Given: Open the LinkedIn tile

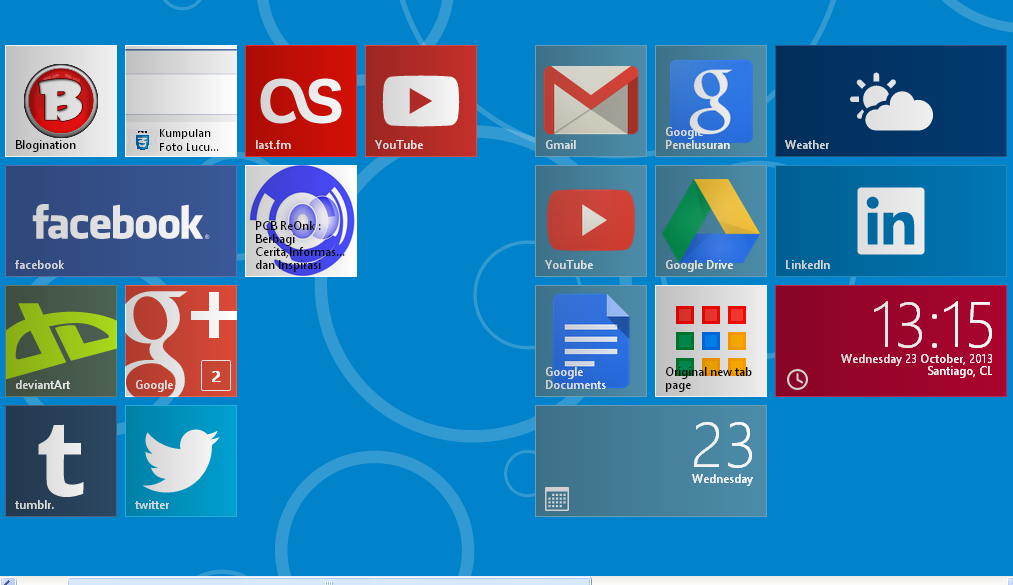Looking at the screenshot, I should pos(891,221).
